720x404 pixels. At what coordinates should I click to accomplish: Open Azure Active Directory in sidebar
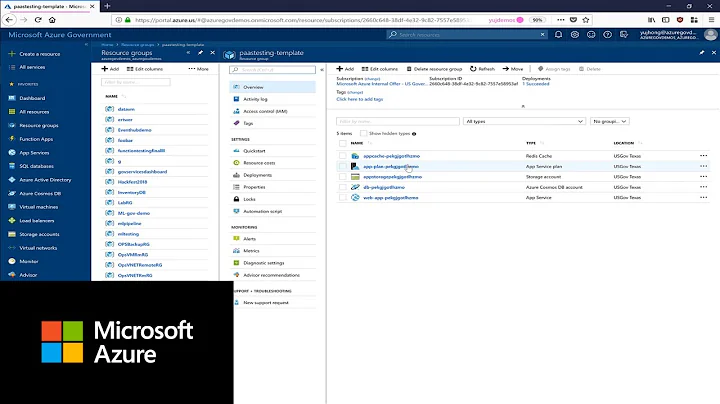pos(45,180)
